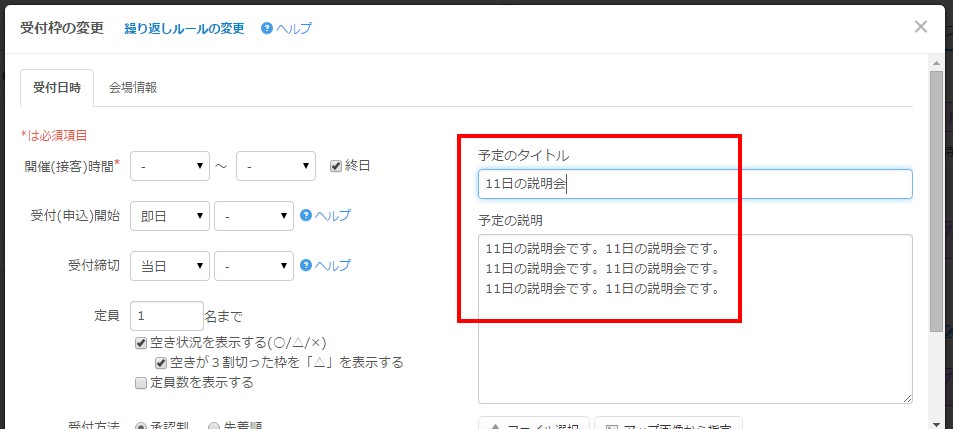The image size is (953, 429).
Task: Click the scrollbar up arrow
Action: point(937,61)
